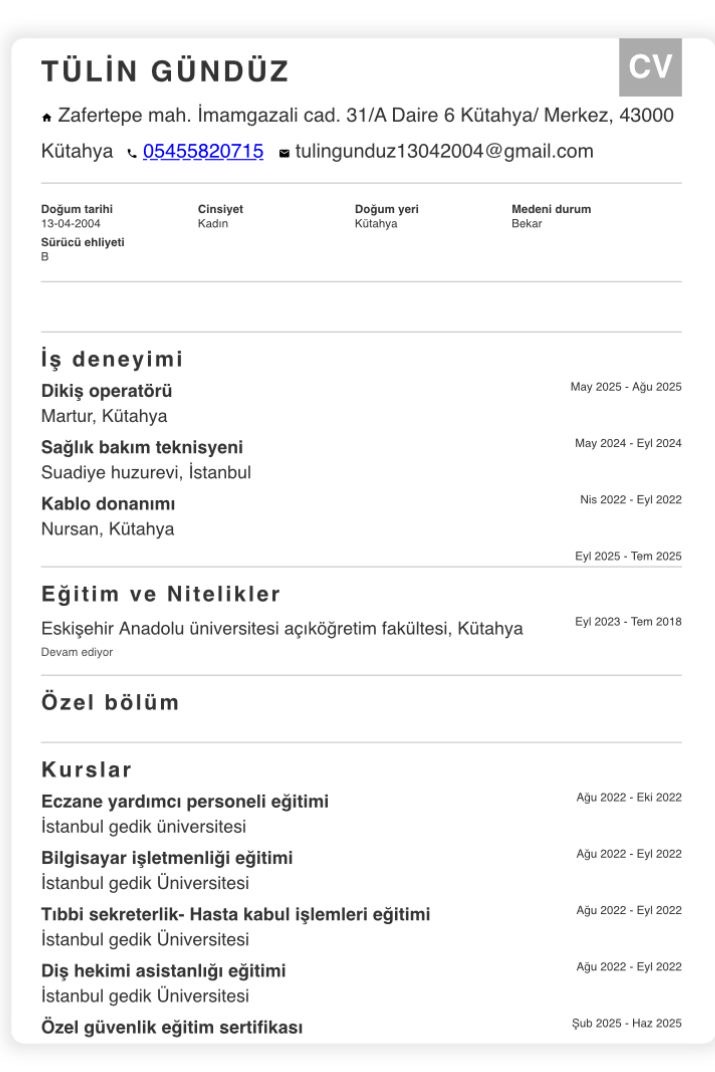Viewport: 715px width, 1072px height.
Task: Click the home address icon
Action: point(46,118)
